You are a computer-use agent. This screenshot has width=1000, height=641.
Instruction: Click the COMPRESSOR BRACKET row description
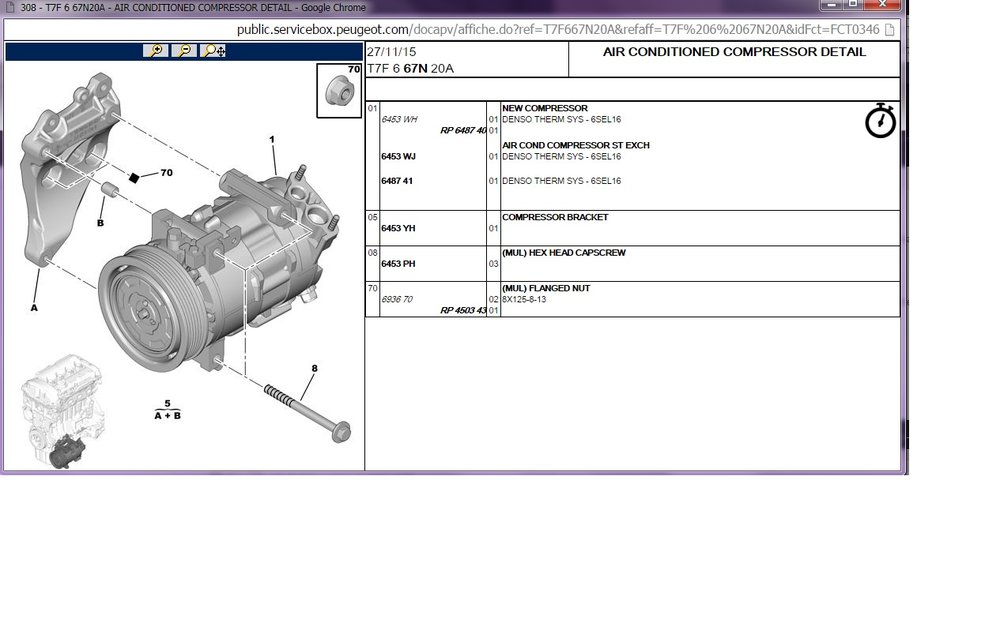pos(555,217)
